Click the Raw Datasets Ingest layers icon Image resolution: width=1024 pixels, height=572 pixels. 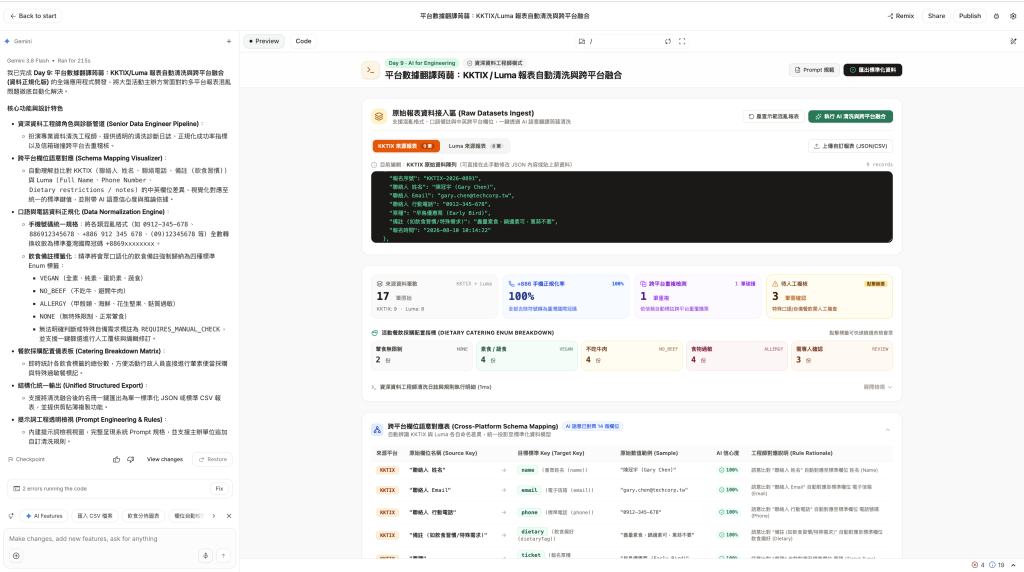pos(379,117)
